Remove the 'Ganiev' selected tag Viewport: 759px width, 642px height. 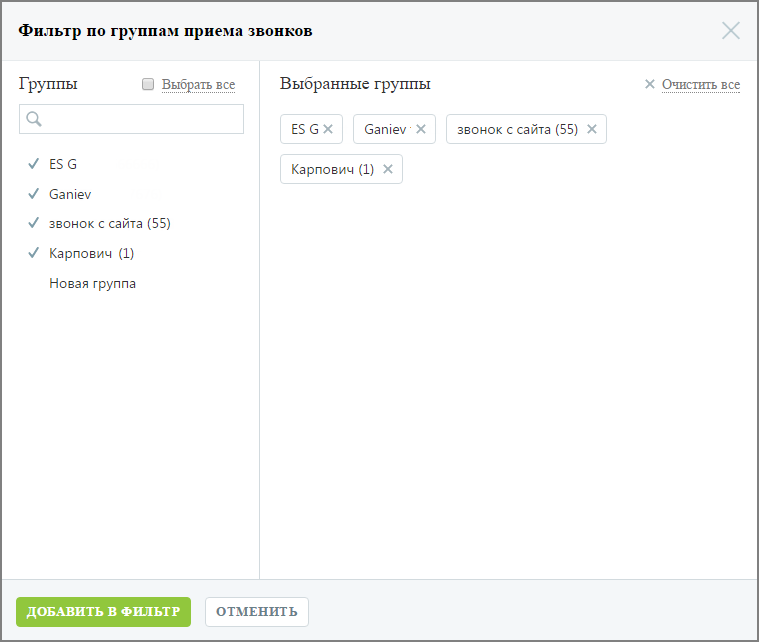[421, 129]
